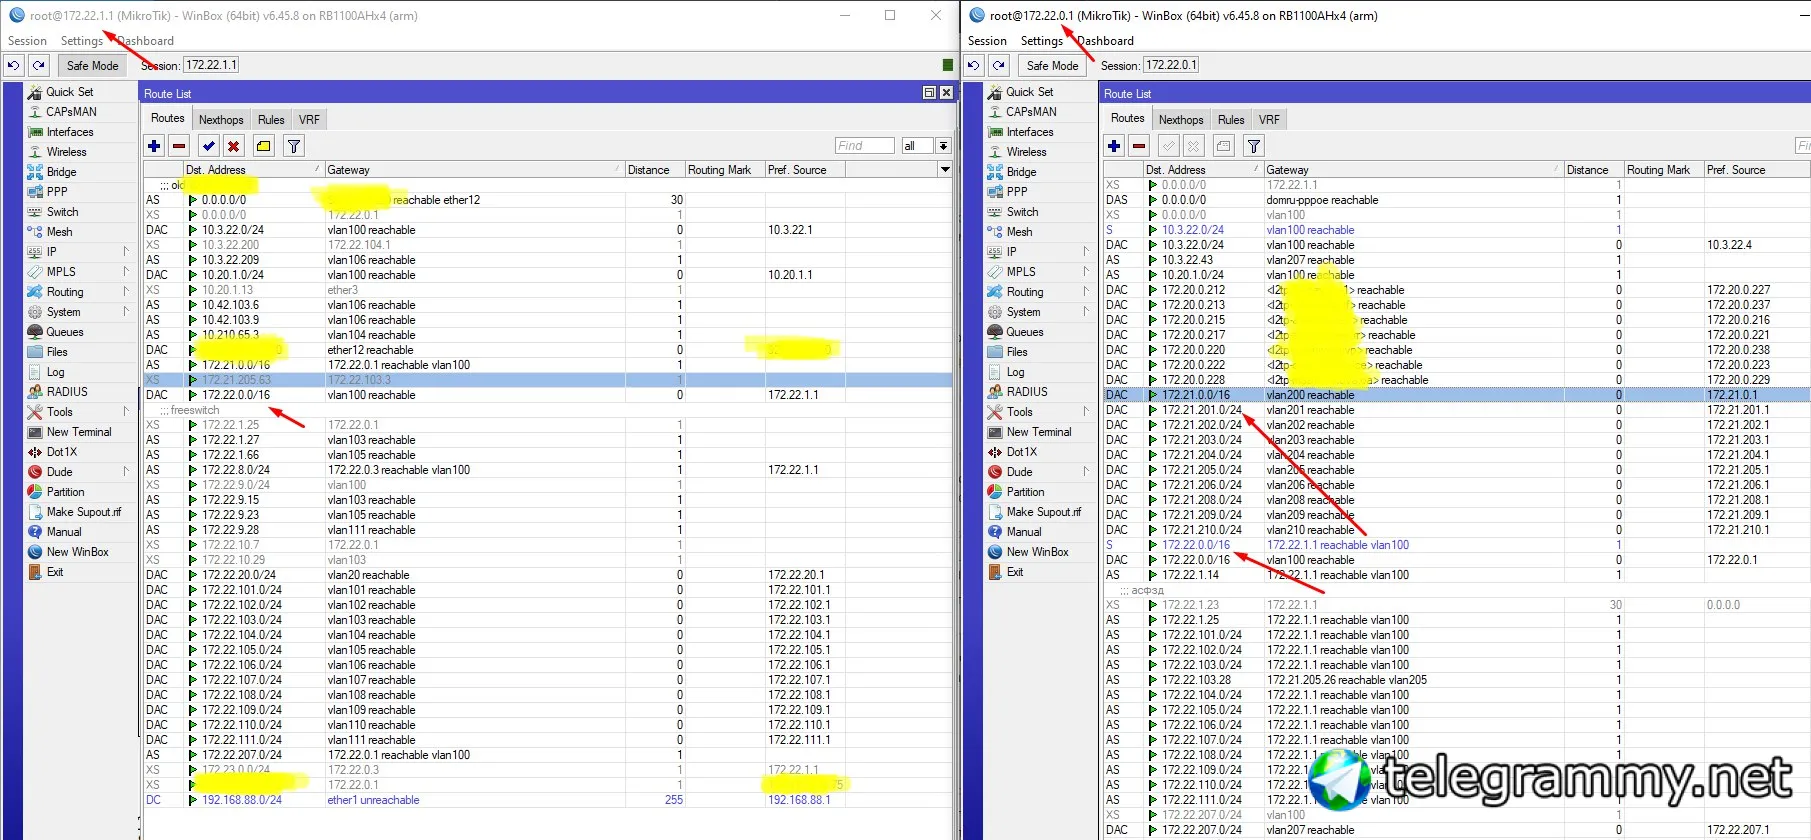Launch New WinBox from the 172.22.1.1 sidebar
The width and height of the screenshot is (1811, 840).
point(78,552)
